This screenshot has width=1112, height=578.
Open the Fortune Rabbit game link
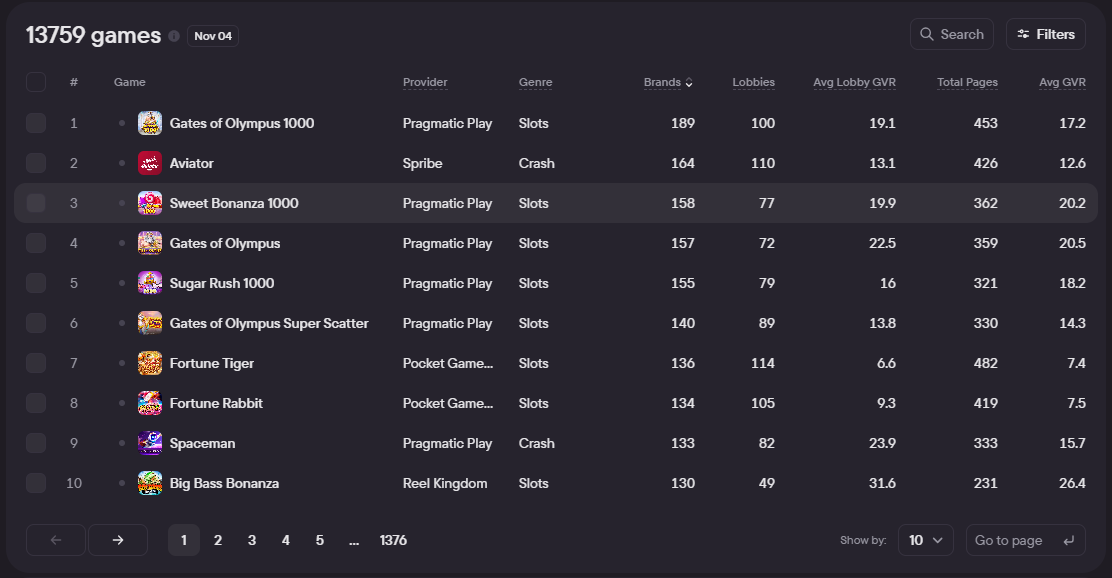(216, 403)
